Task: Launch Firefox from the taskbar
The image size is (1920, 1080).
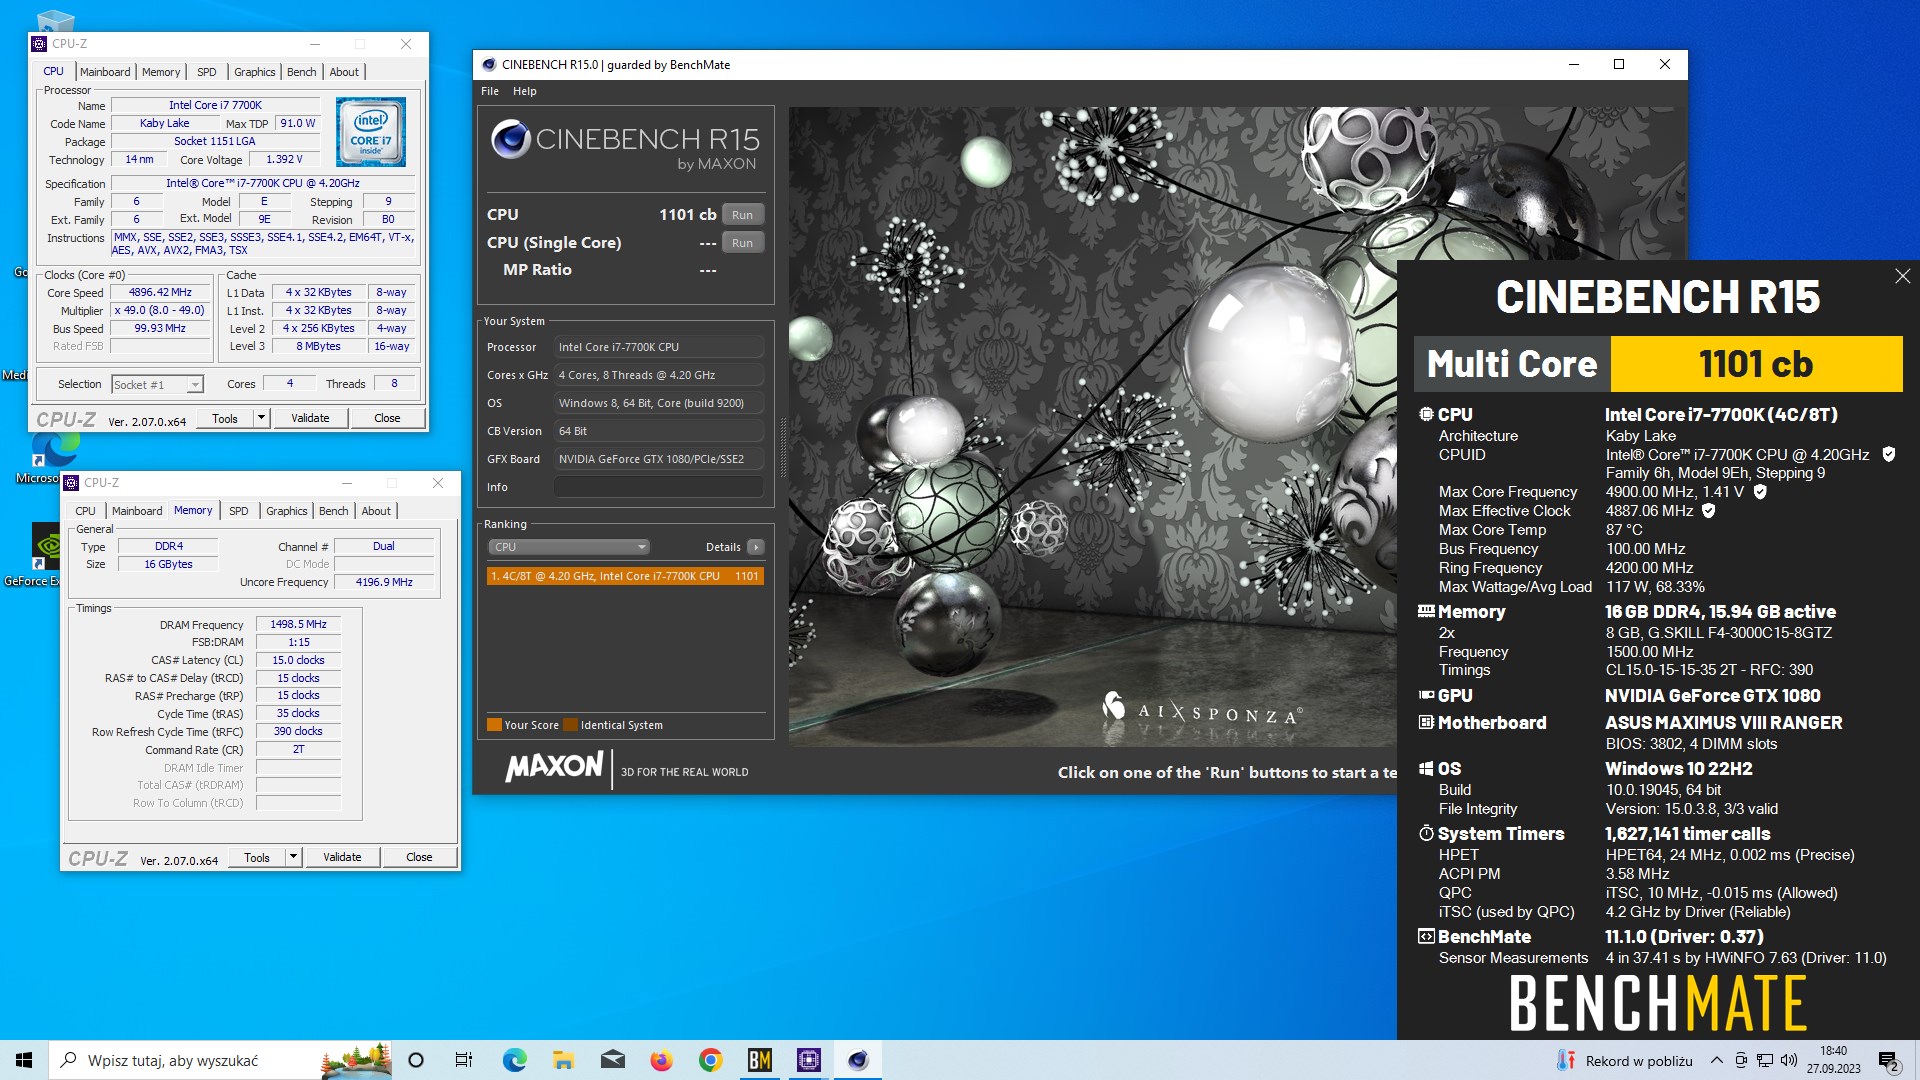Action: pyautogui.click(x=662, y=1060)
